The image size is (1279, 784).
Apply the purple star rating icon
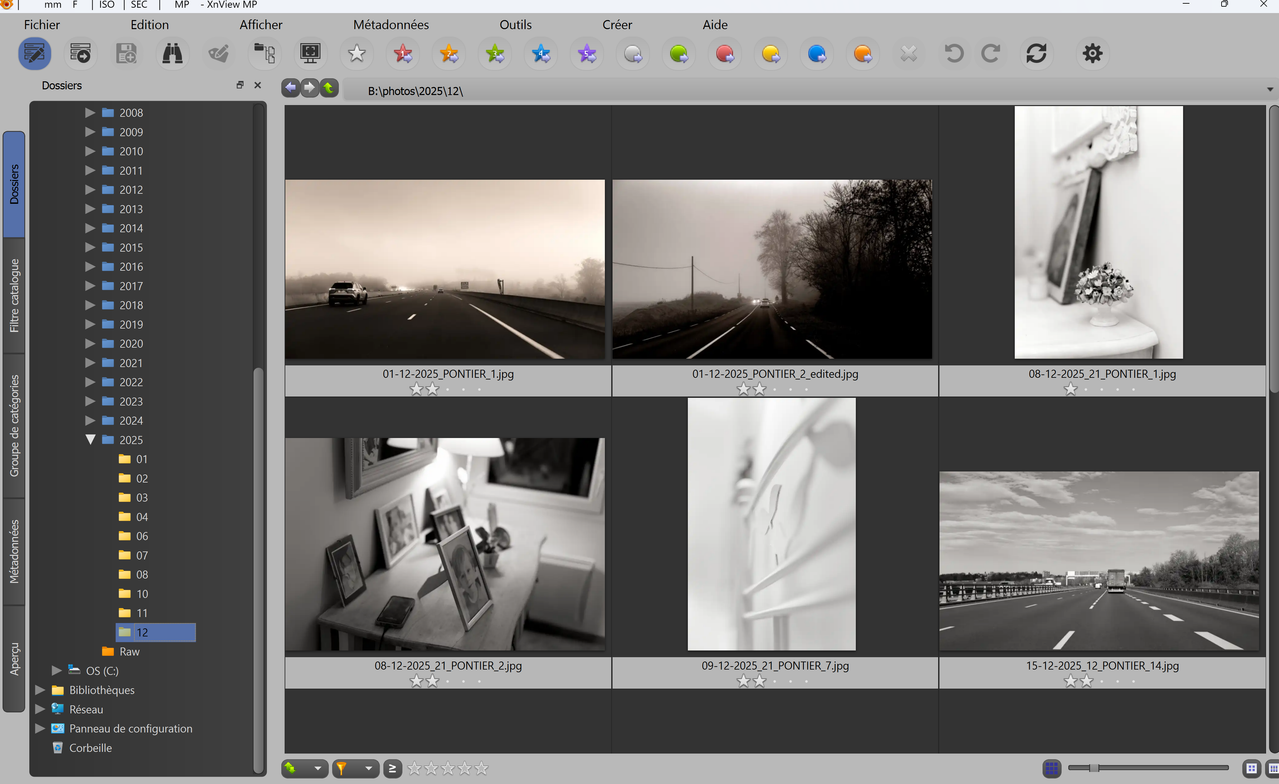(587, 53)
